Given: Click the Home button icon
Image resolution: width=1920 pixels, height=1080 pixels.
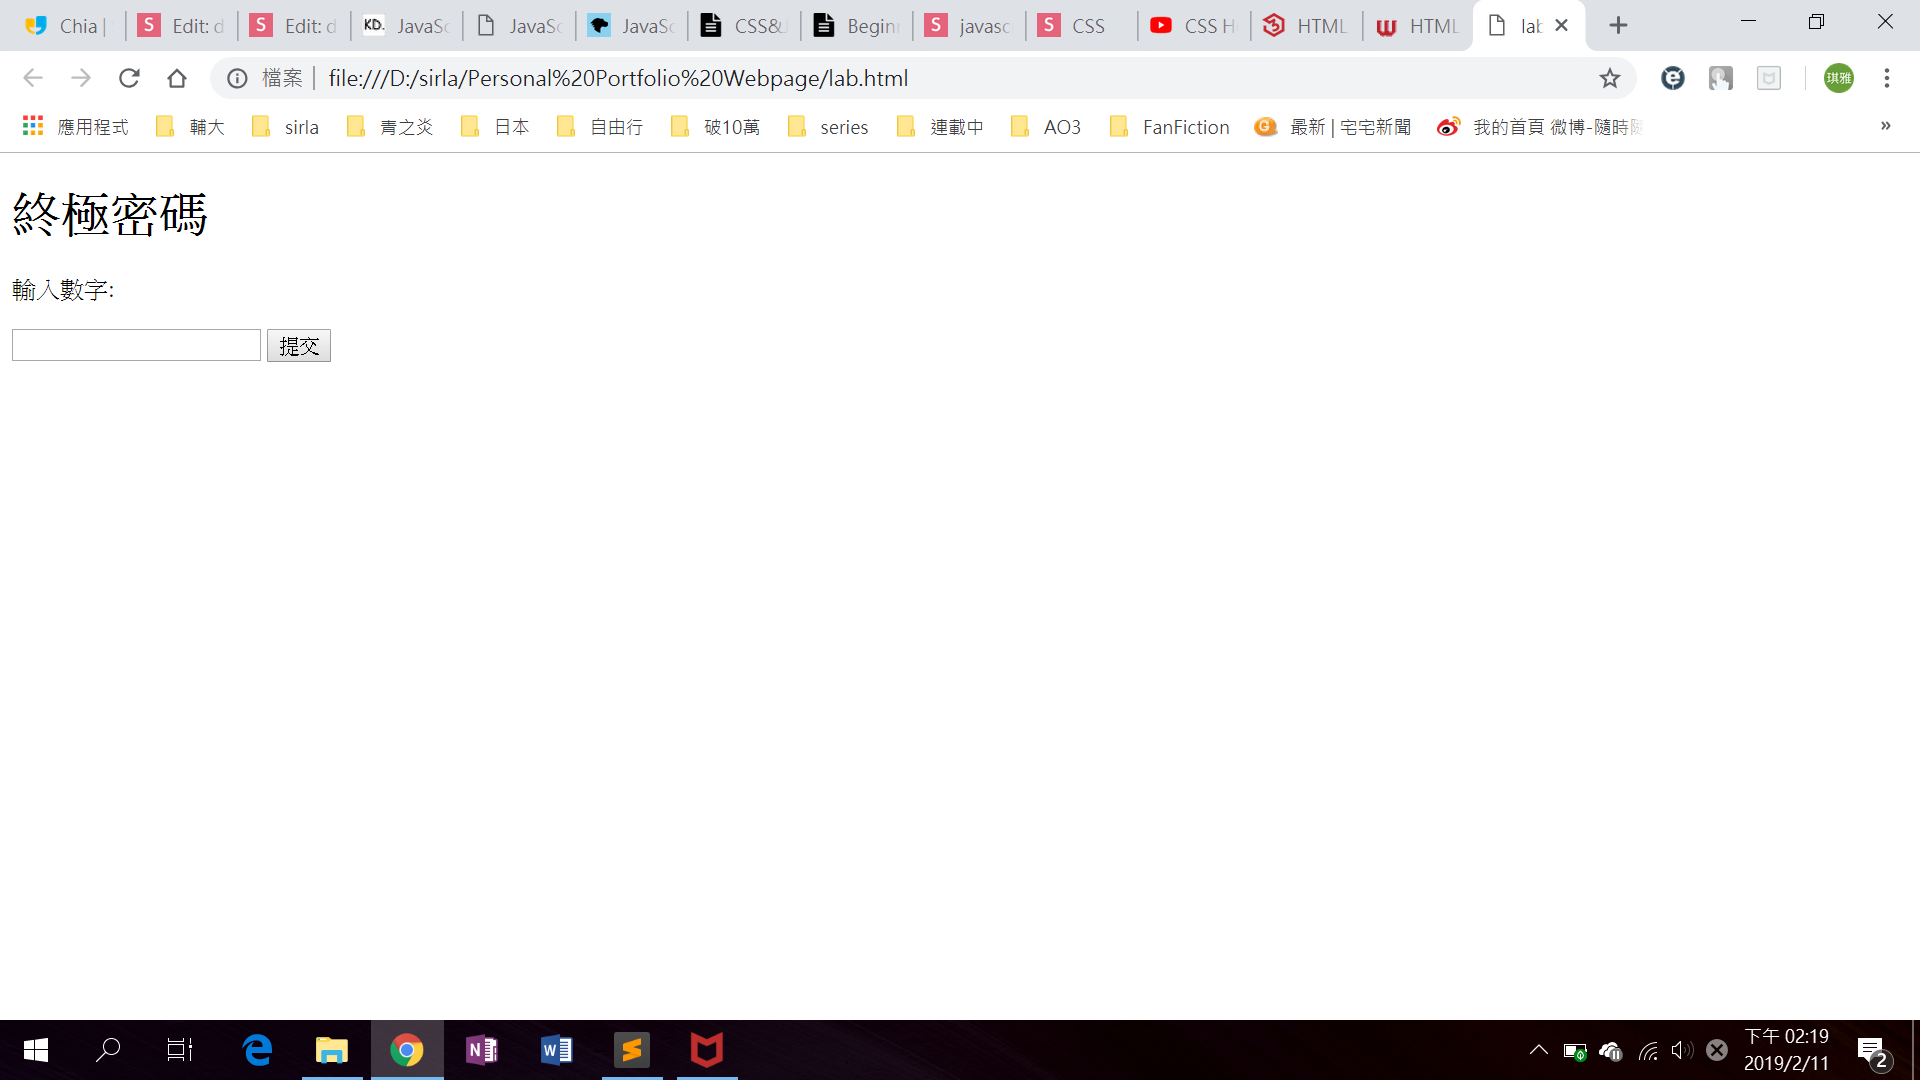Looking at the screenshot, I should (x=177, y=78).
